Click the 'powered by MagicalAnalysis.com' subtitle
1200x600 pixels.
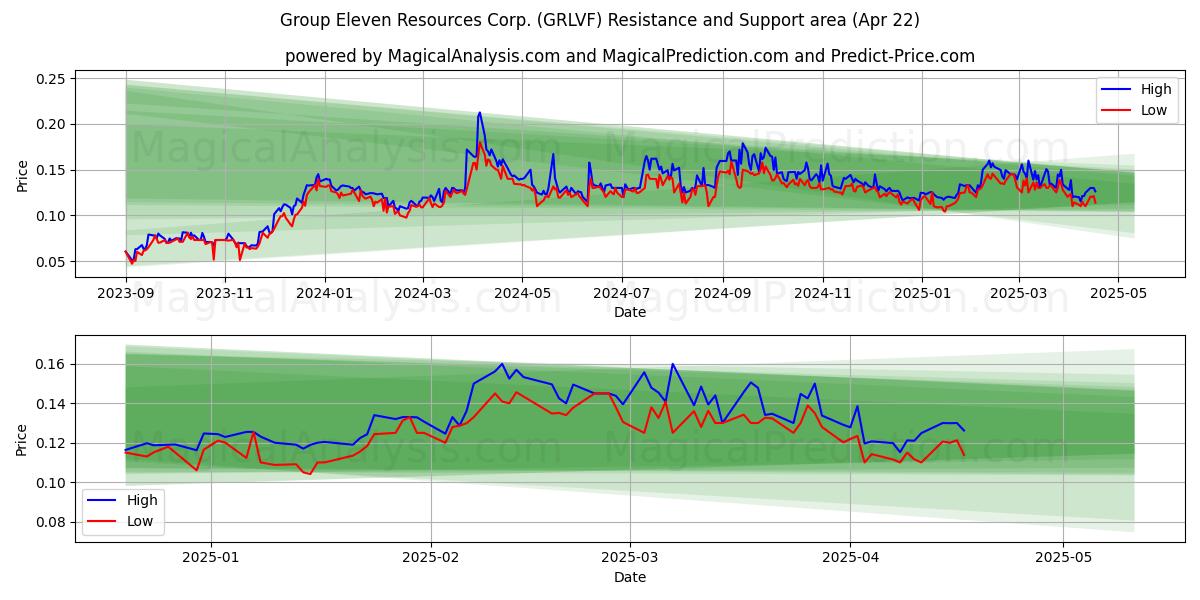click(630, 56)
